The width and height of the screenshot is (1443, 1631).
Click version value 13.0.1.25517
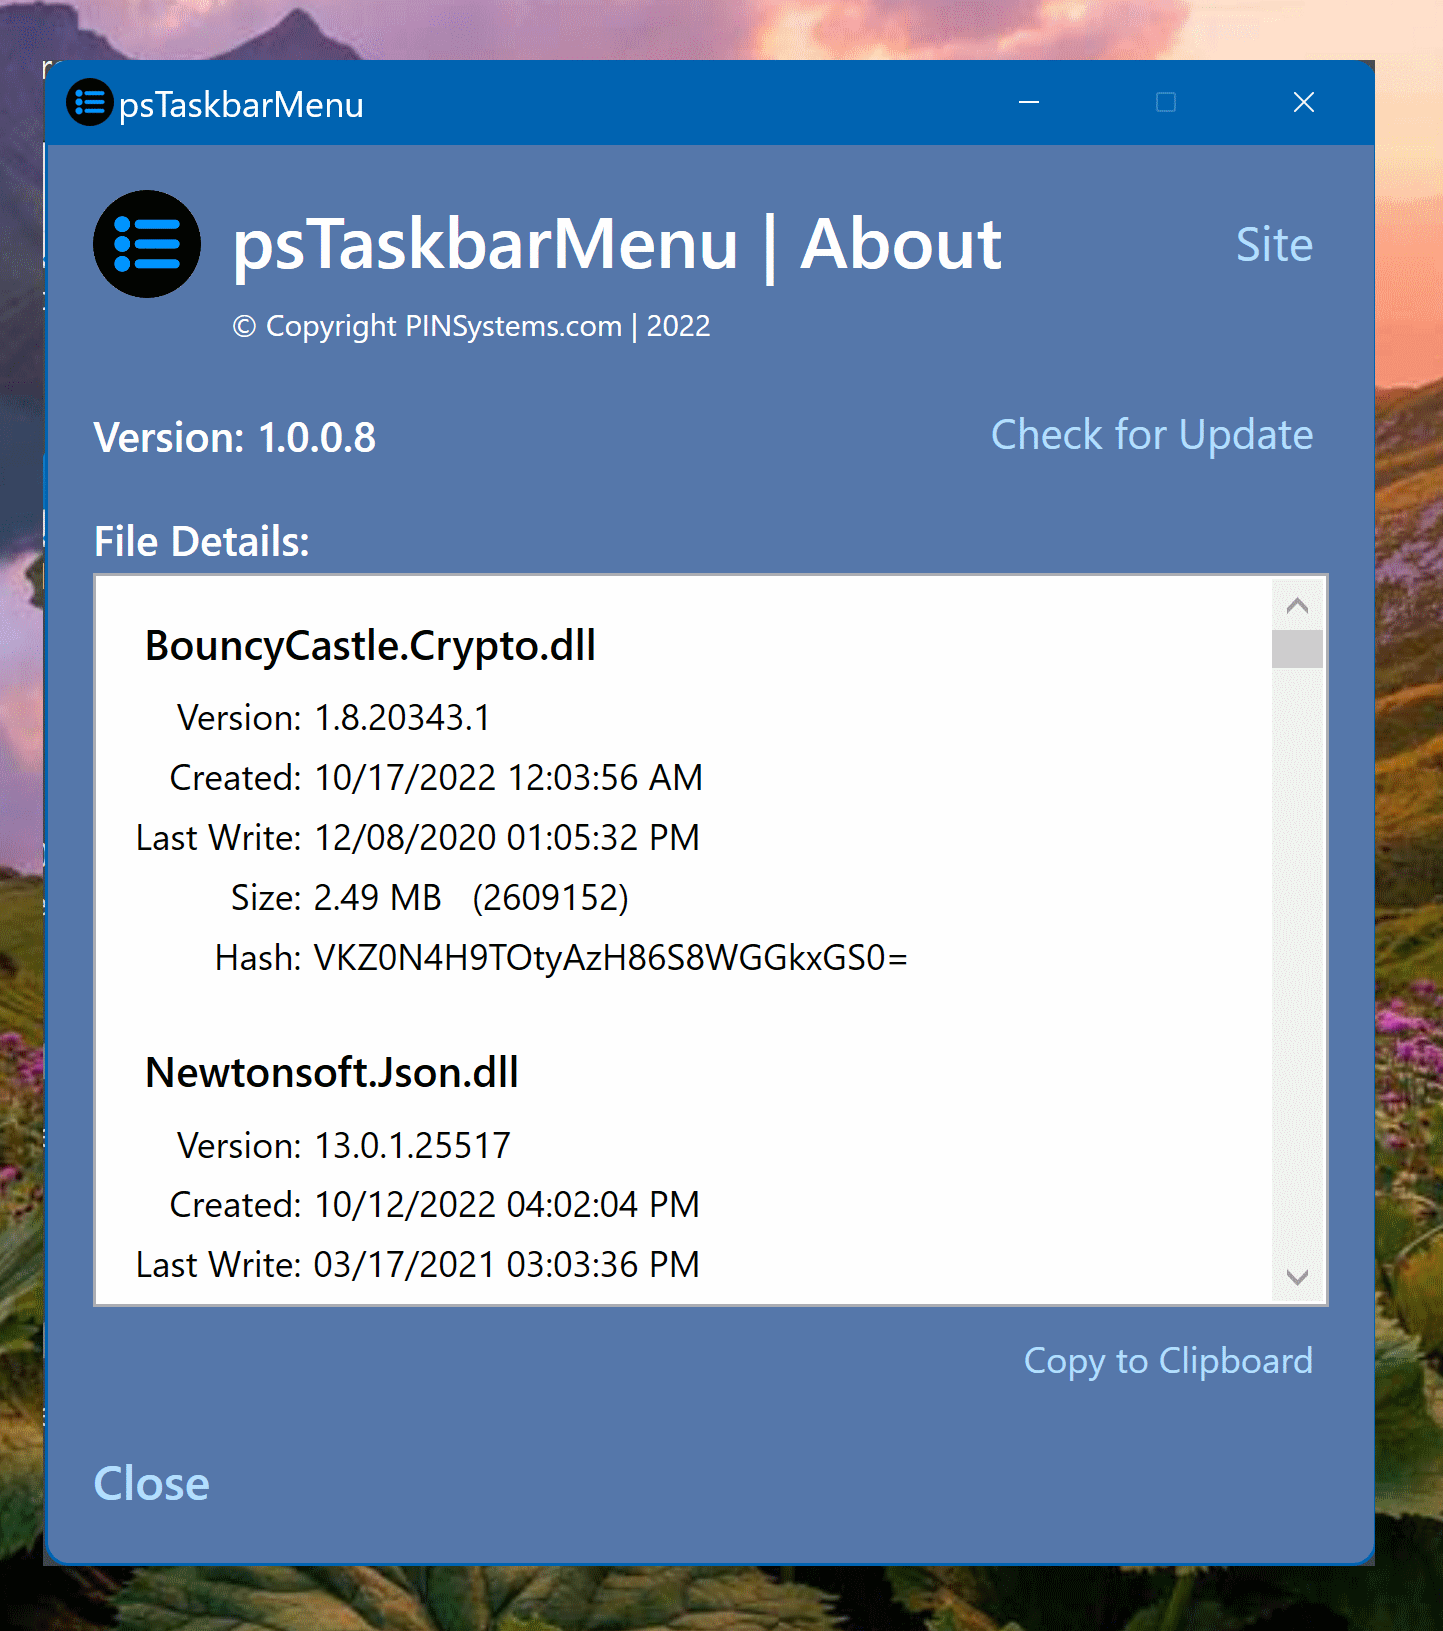pos(412,1146)
